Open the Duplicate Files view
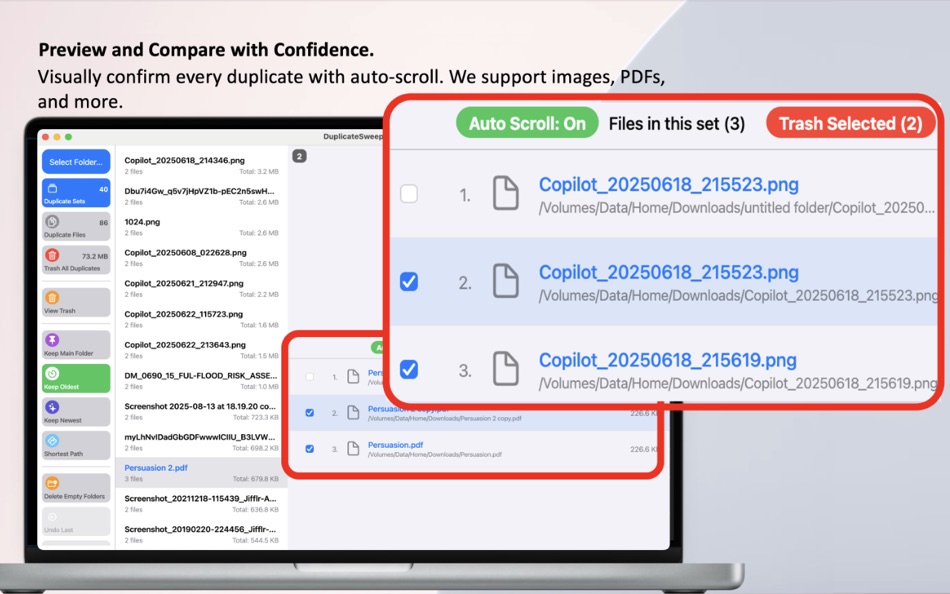This screenshot has height=594, width=950. [76, 227]
